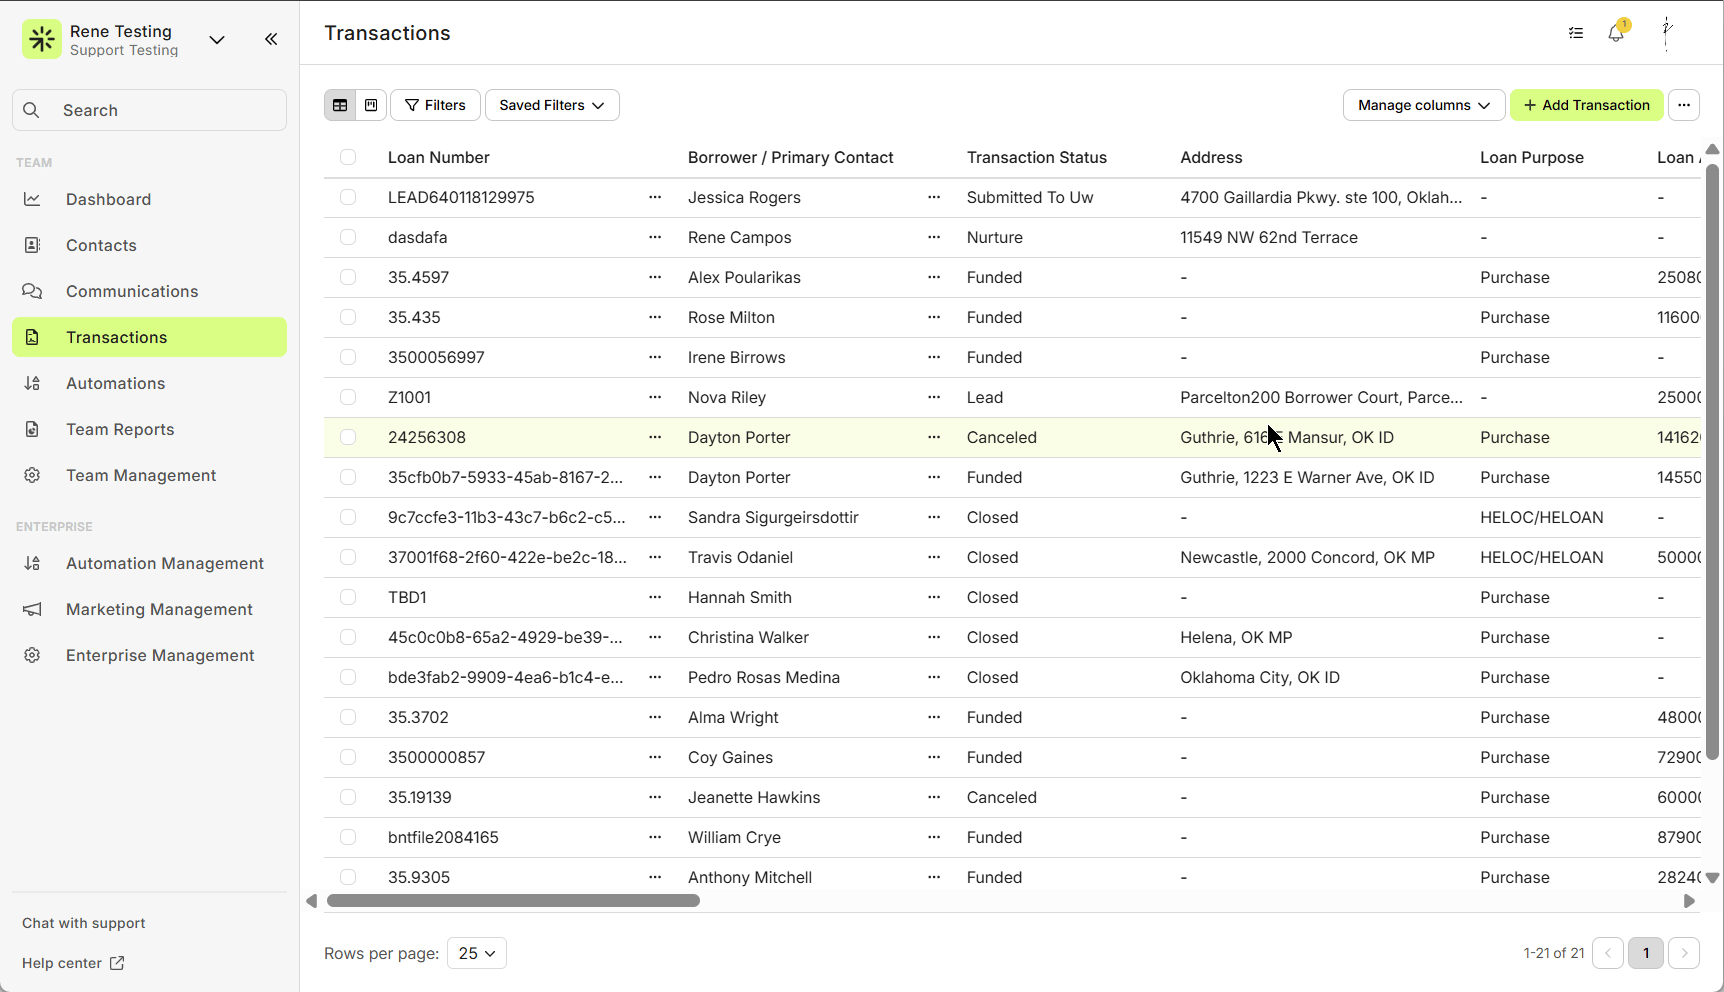Click the Add Transaction button
Screen dimensions: 1724x992
[x=1586, y=105]
